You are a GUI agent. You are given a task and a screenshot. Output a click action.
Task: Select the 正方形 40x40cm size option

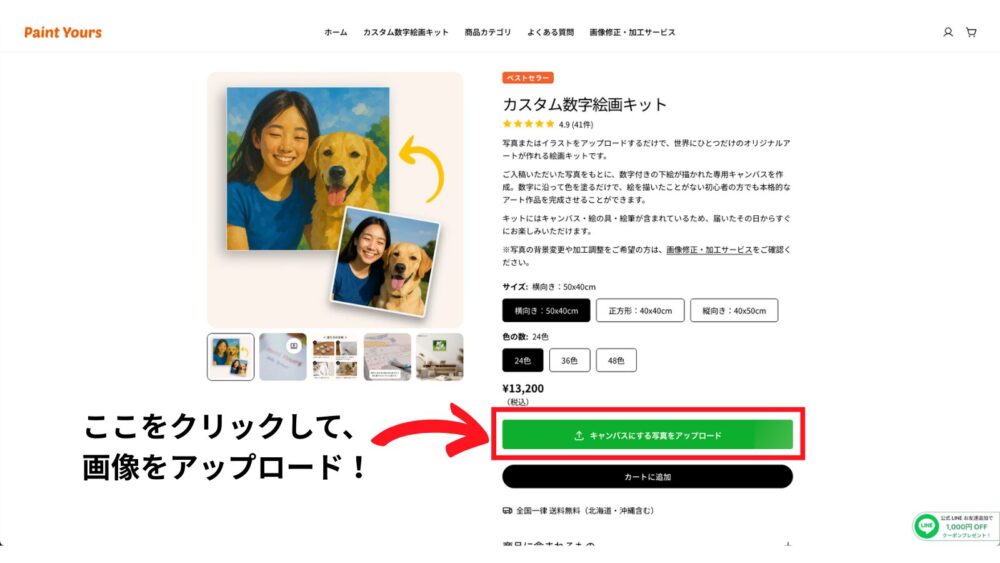(640, 311)
